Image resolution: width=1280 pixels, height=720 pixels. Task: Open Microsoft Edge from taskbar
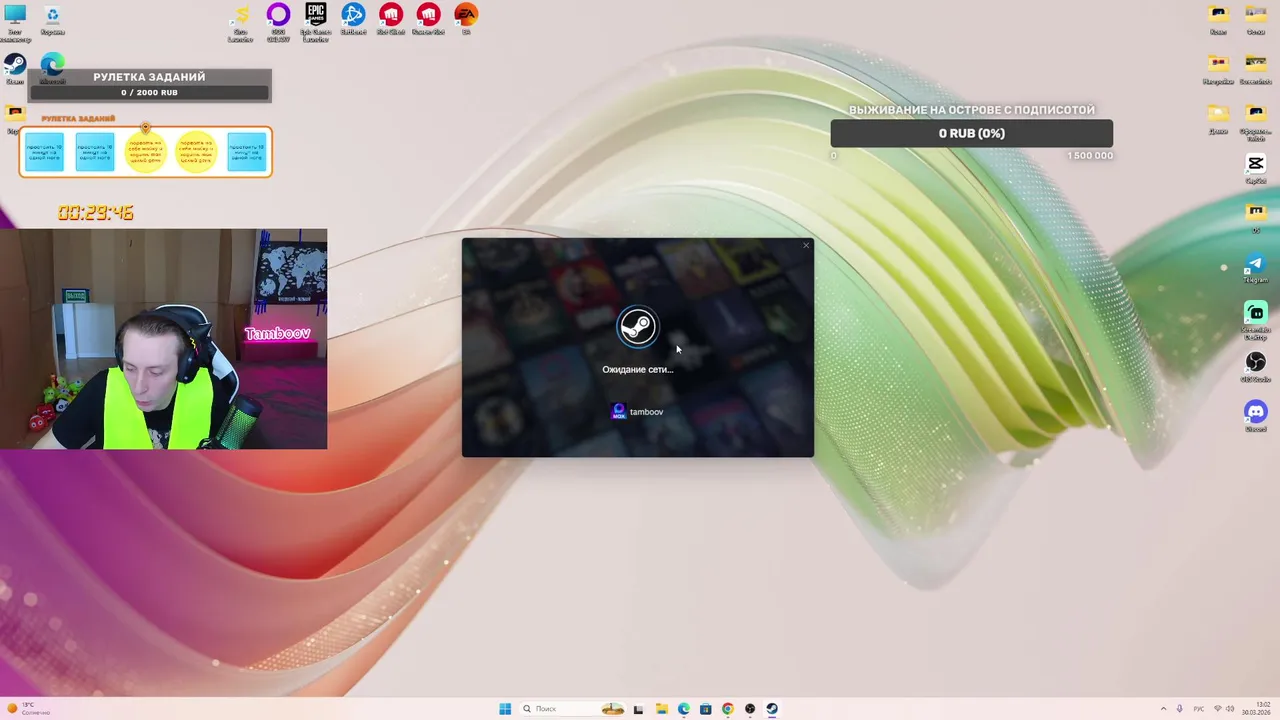click(684, 709)
